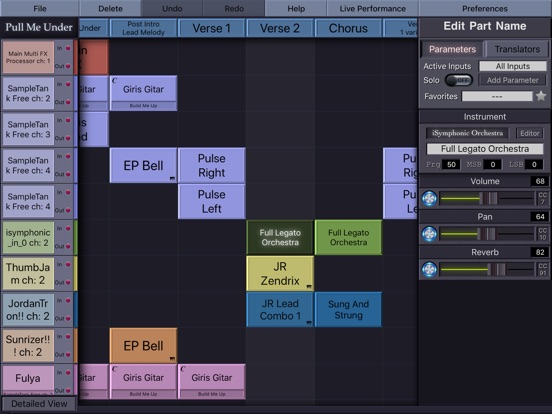Click the Reverb CC 91 indicator
Viewport: 552px width, 414px height.
[542, 269]
